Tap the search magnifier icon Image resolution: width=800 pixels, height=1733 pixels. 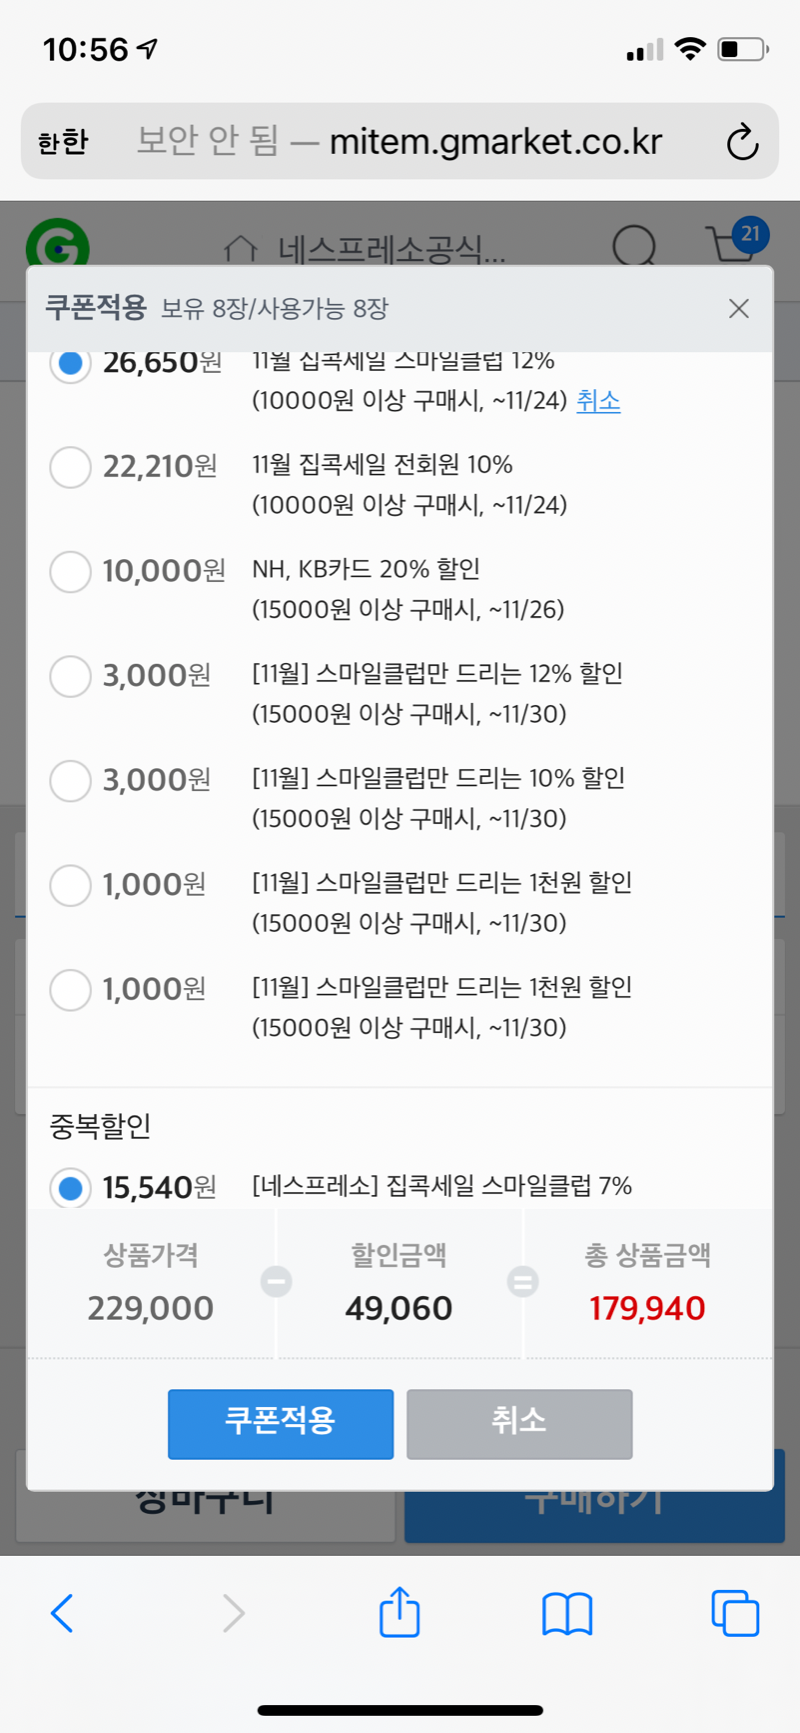pos(634,245)
